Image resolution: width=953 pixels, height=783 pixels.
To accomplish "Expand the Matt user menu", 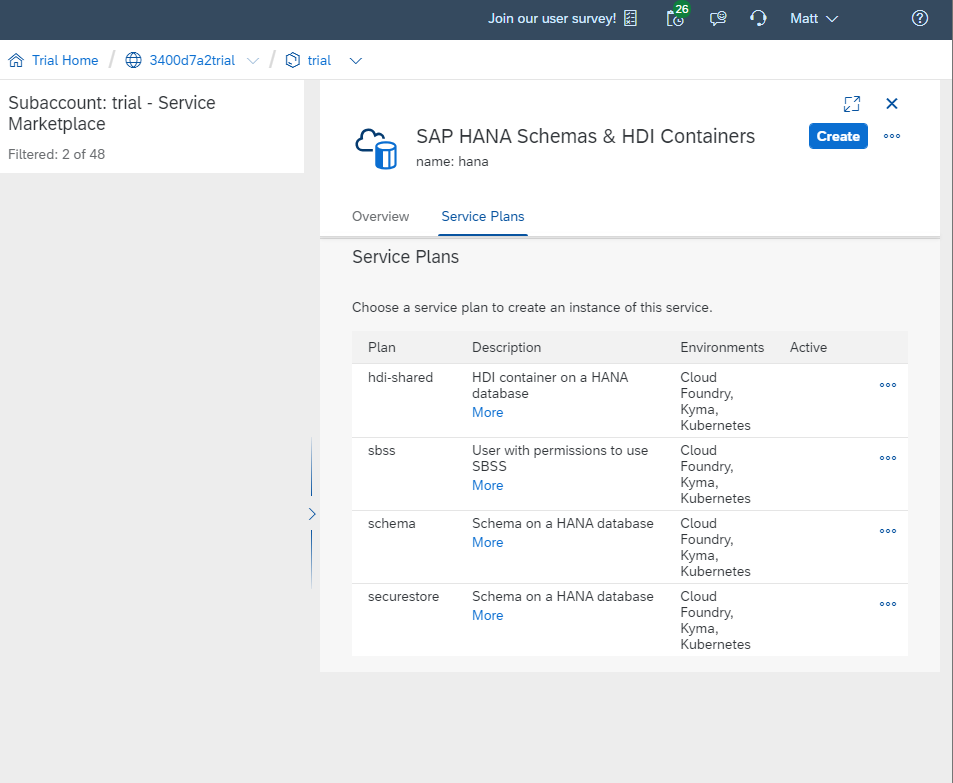I will (814, 18).
